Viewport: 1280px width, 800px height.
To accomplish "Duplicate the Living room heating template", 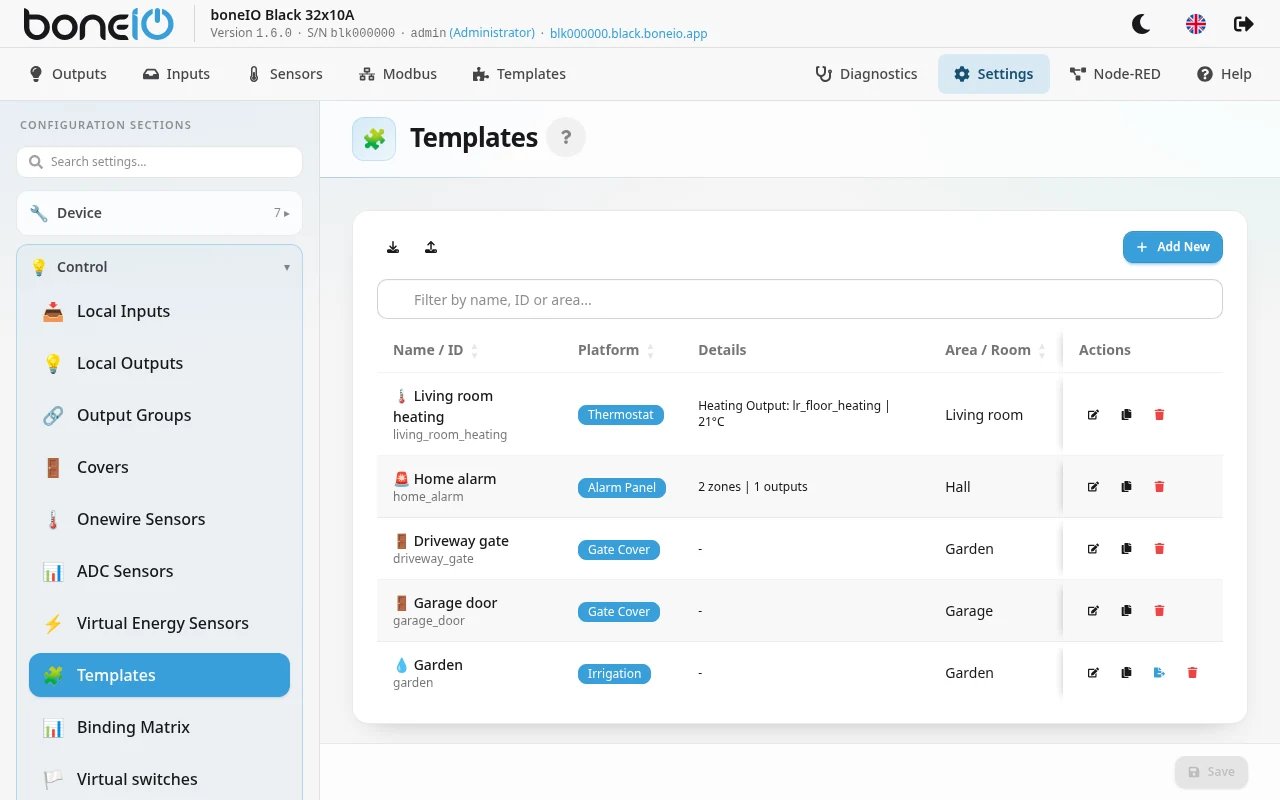I will tap(1126, 414).
